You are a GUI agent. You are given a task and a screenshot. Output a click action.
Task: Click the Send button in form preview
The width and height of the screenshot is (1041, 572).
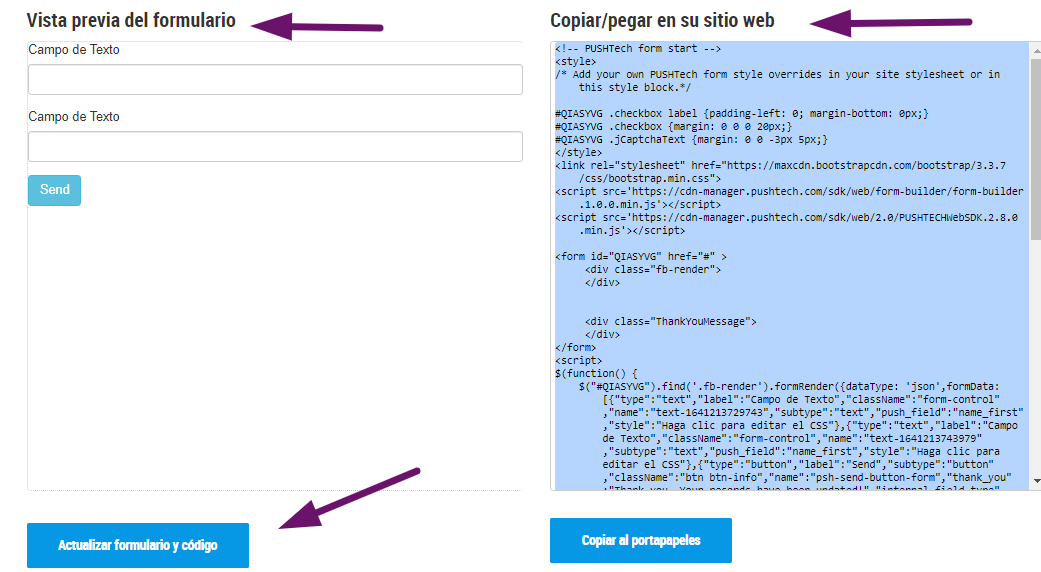click(x=54, y=190)
